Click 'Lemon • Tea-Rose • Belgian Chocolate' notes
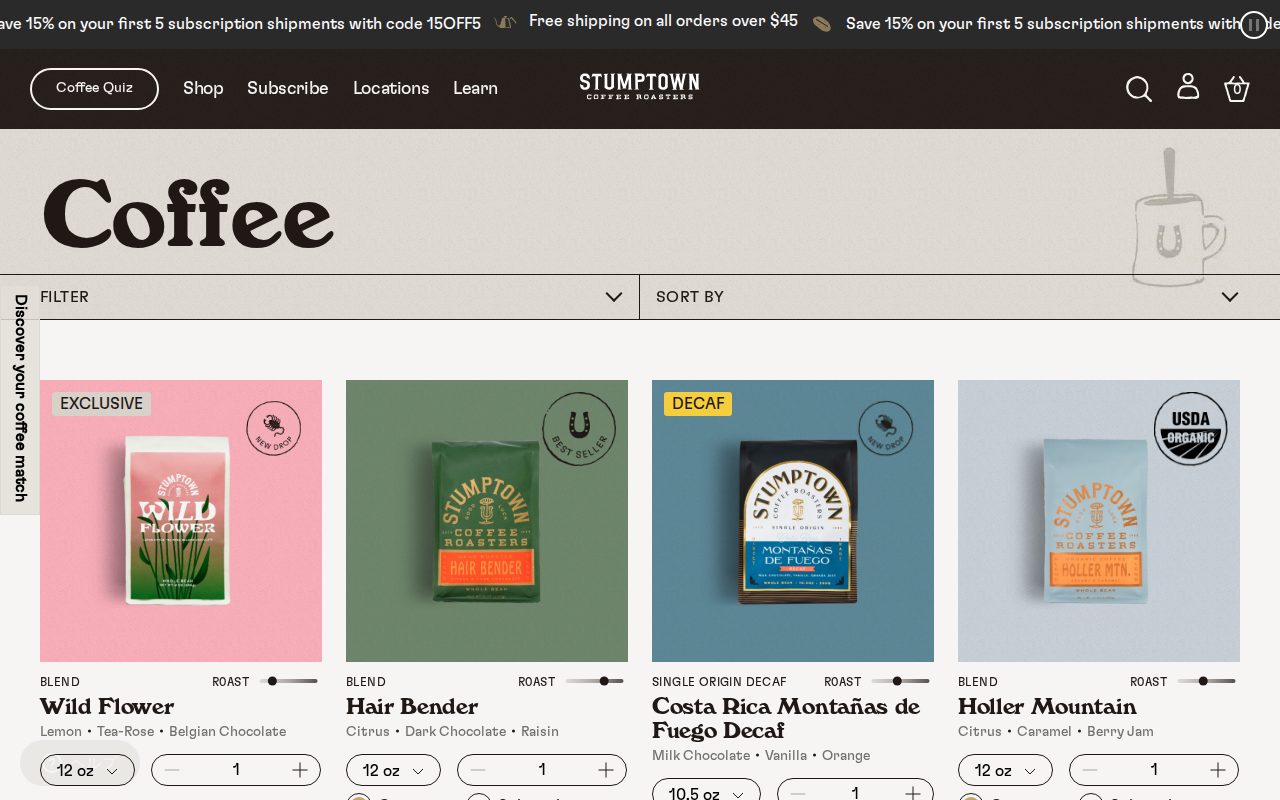 tap(163, 732)
